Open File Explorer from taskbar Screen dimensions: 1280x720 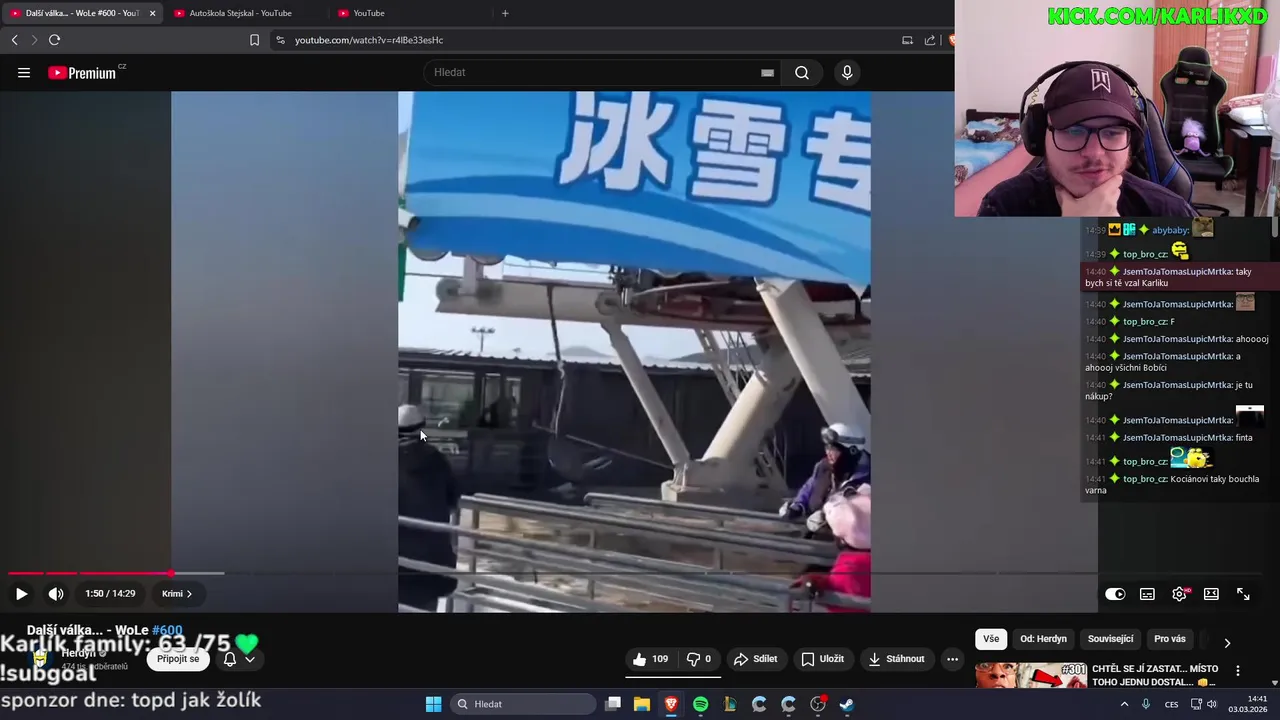642,704
